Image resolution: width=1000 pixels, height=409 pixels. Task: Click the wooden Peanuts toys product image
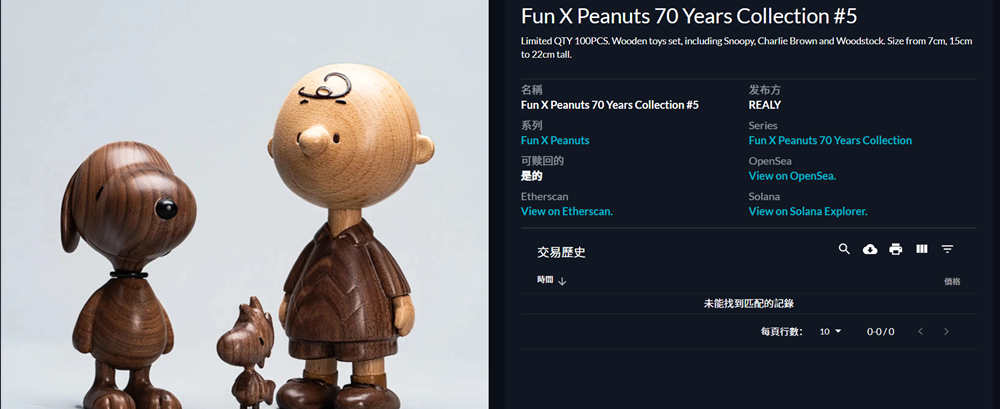pos(244,204)
